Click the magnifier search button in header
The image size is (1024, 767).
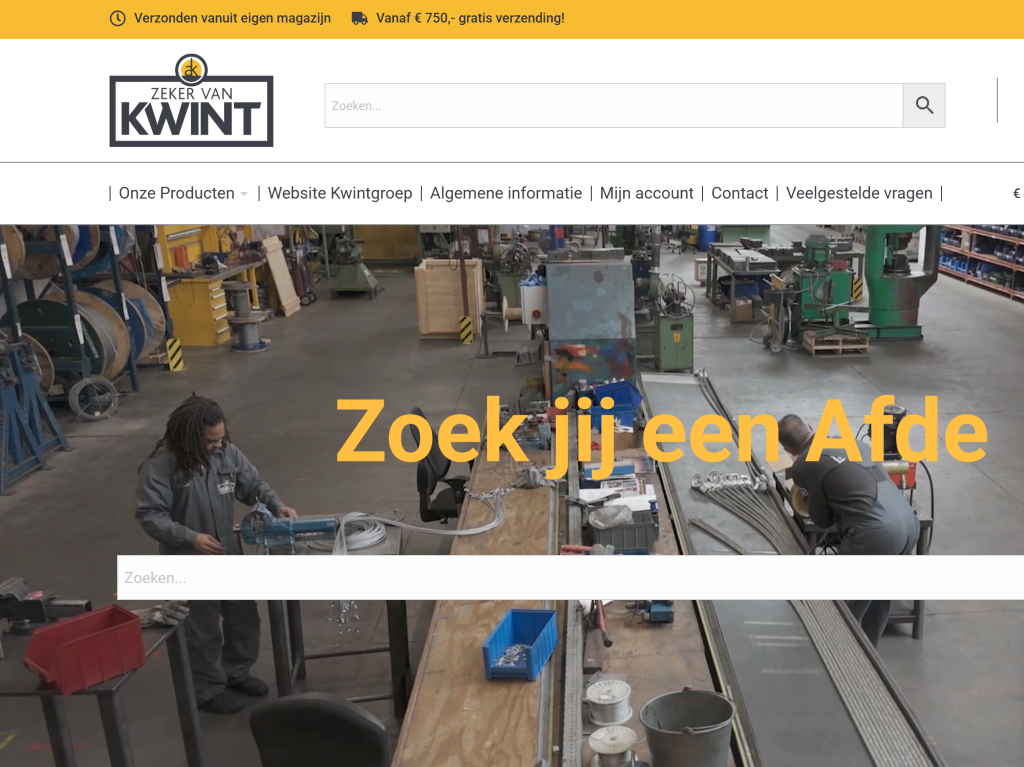tap(924, 105)
